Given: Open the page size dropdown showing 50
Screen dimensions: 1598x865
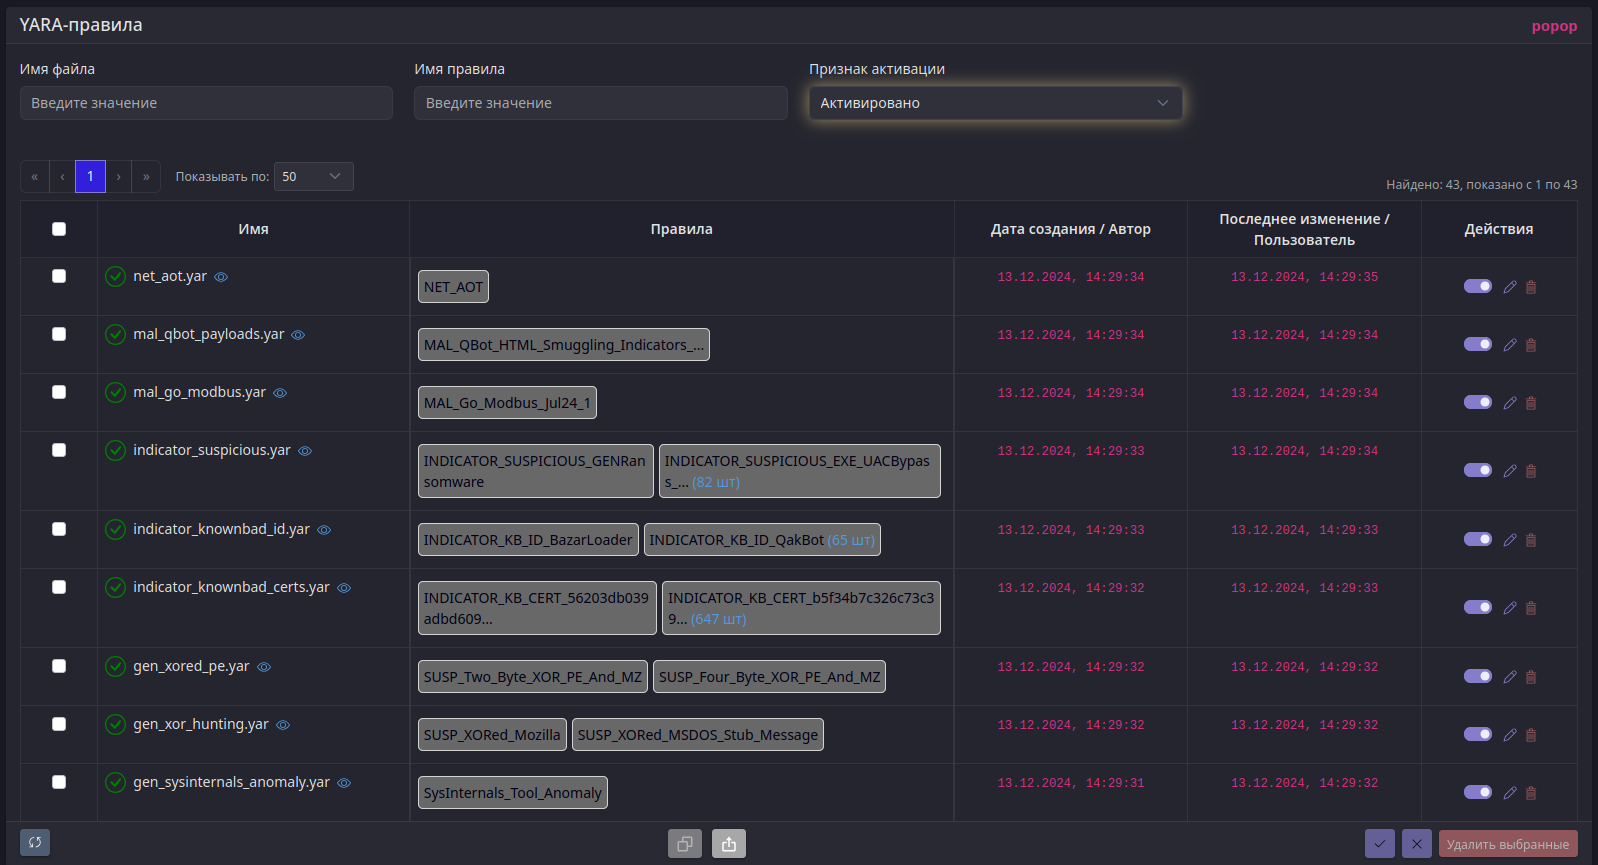Looking at the screenshot, I should (313, 177).
